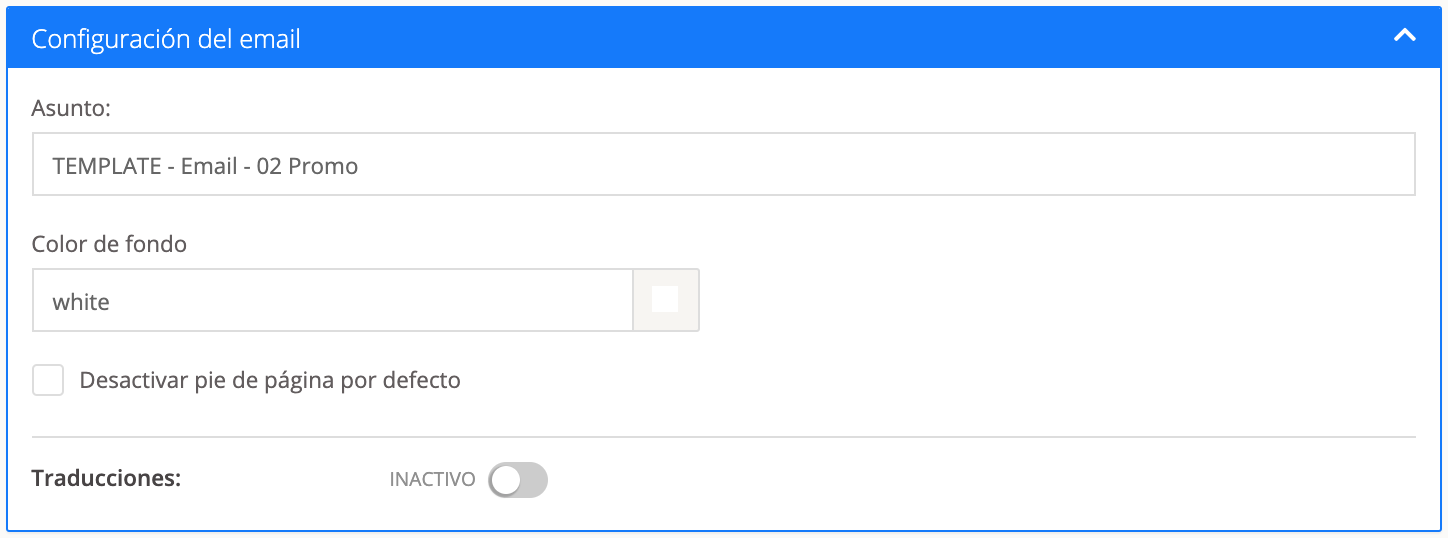Focus the Asunto subject input field
The width and height of the screenshot is (1448, 538).
coord(723,164)
